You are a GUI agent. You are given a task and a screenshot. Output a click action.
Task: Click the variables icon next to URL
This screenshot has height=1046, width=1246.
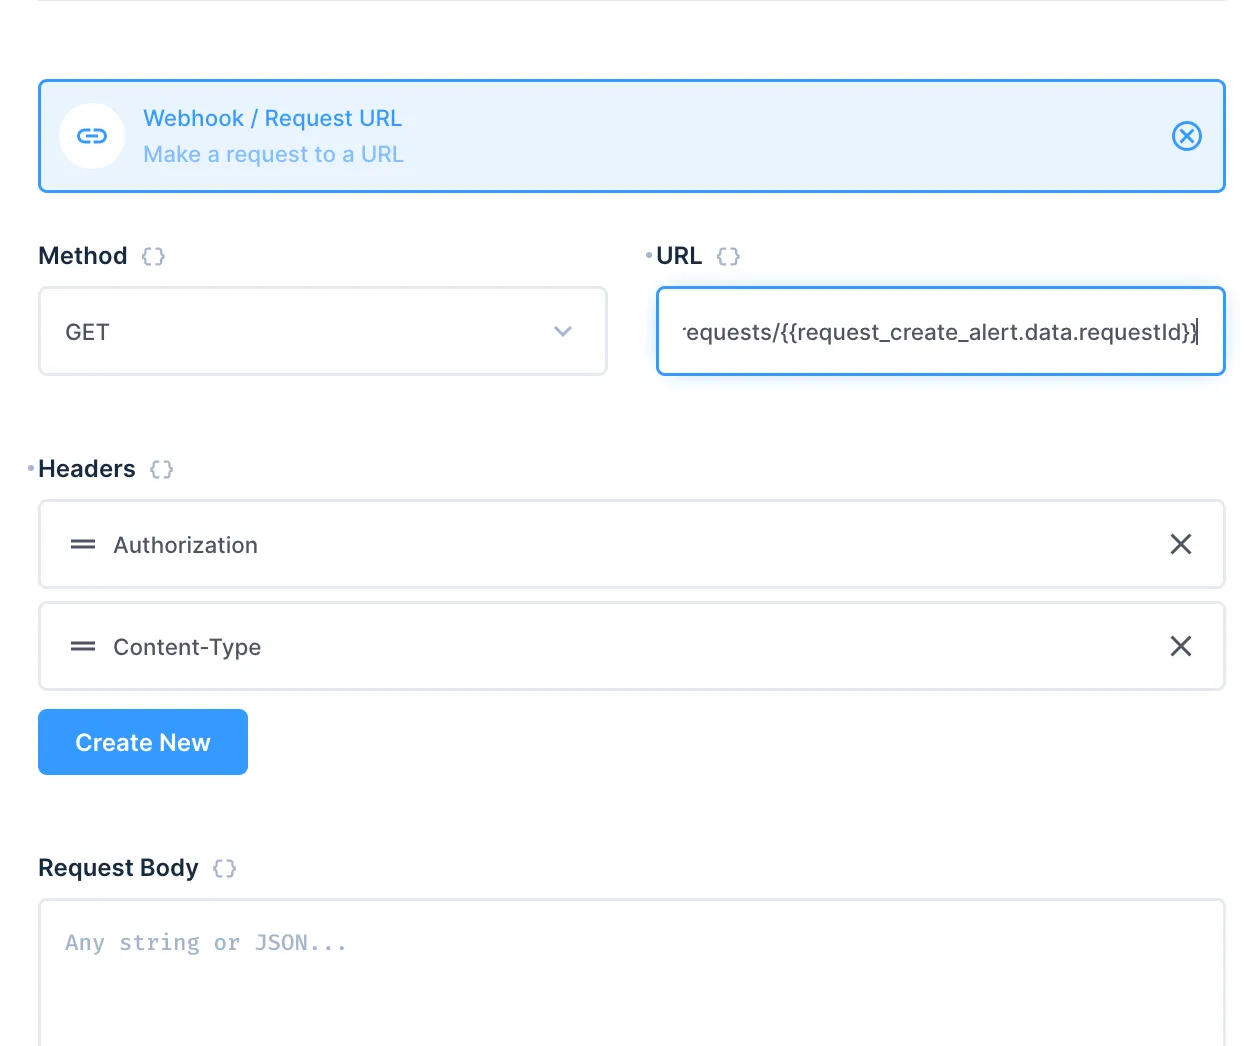[x=729, y=256]
